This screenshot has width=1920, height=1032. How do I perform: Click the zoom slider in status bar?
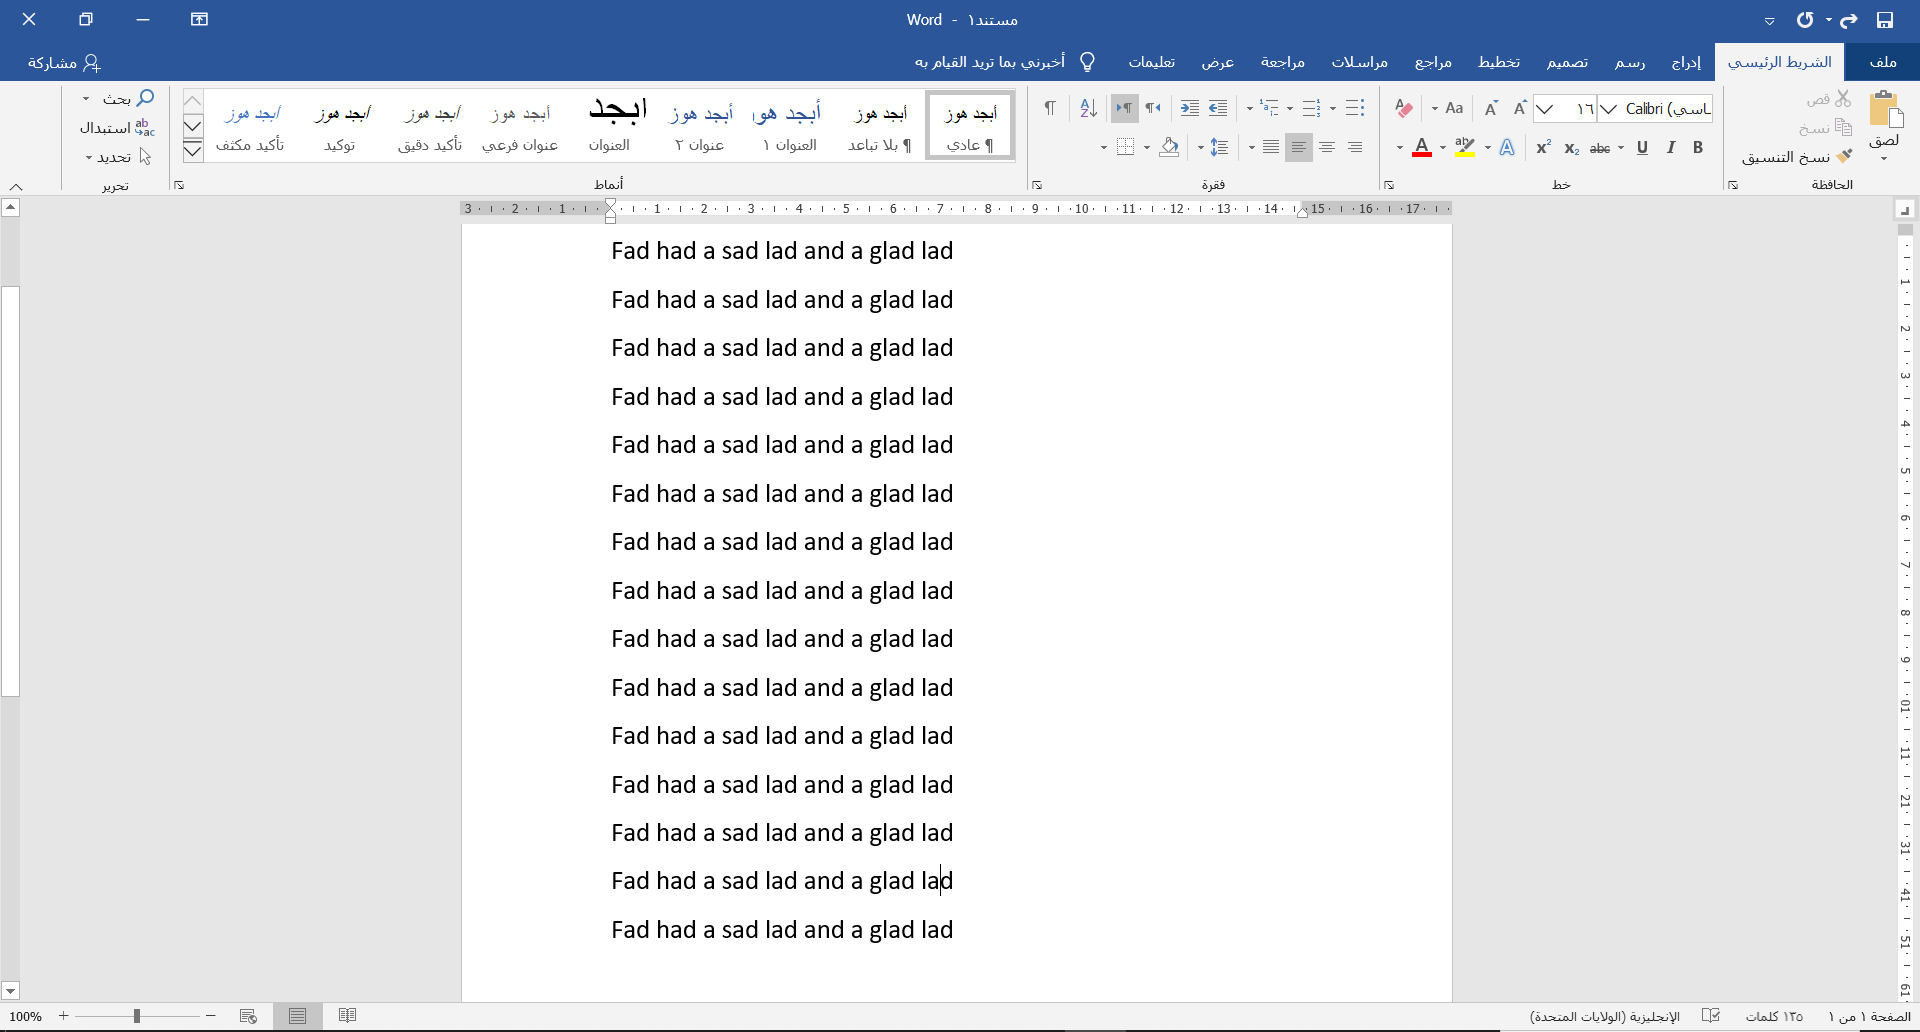click(137, 1016)
